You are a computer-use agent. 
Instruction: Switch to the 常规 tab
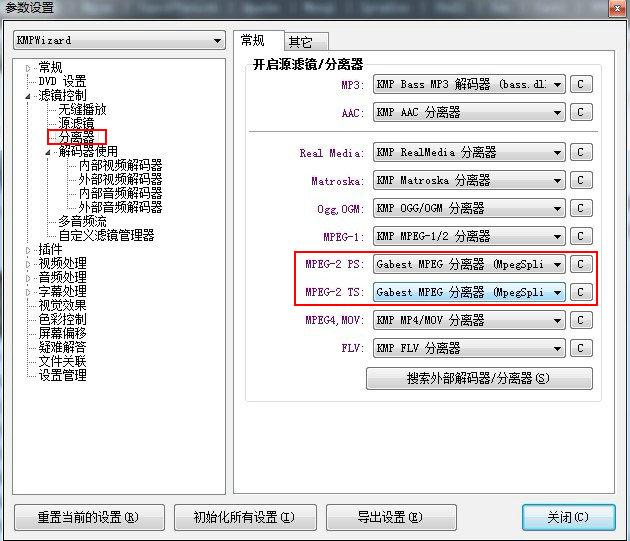[258, 41]
